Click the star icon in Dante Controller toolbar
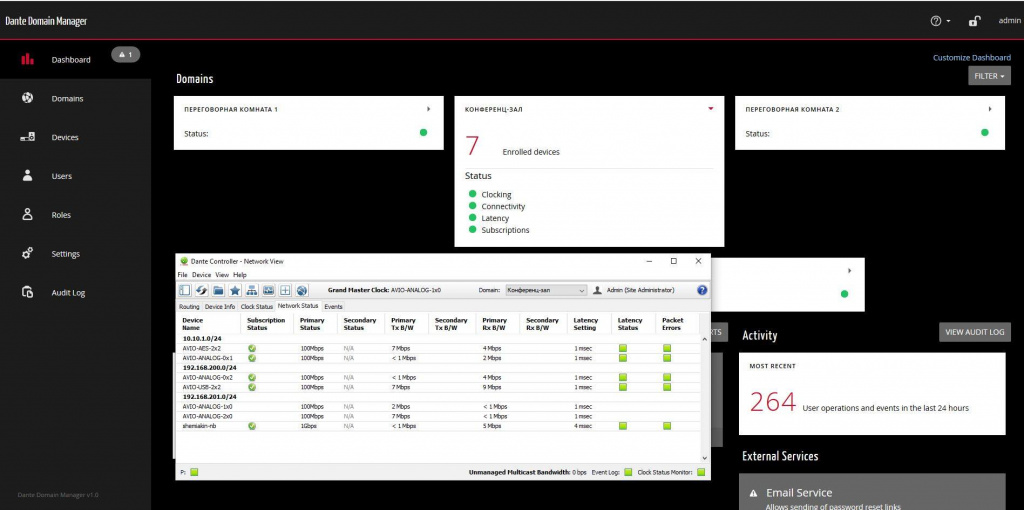Viewport: 1024px width, 510px height. (235, 290)
